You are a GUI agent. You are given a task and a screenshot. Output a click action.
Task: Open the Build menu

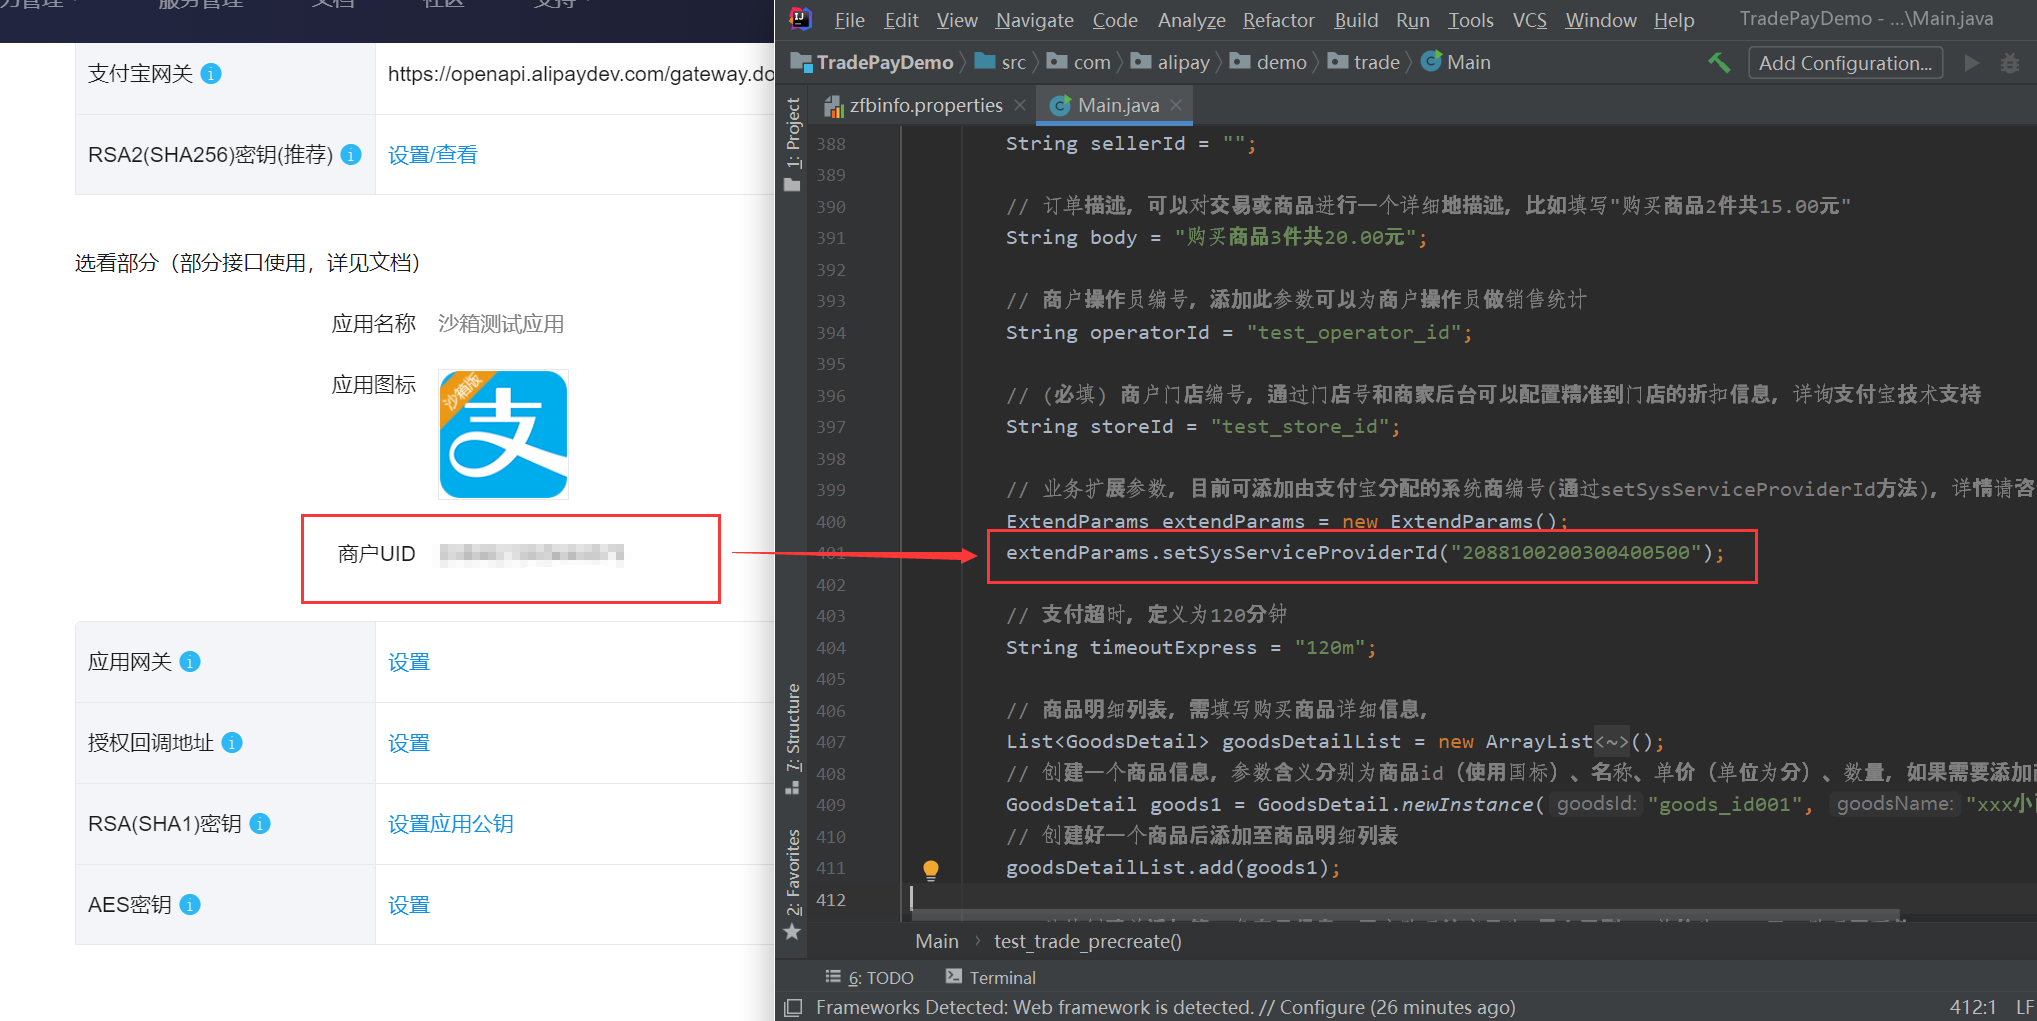coord(1356,20)
